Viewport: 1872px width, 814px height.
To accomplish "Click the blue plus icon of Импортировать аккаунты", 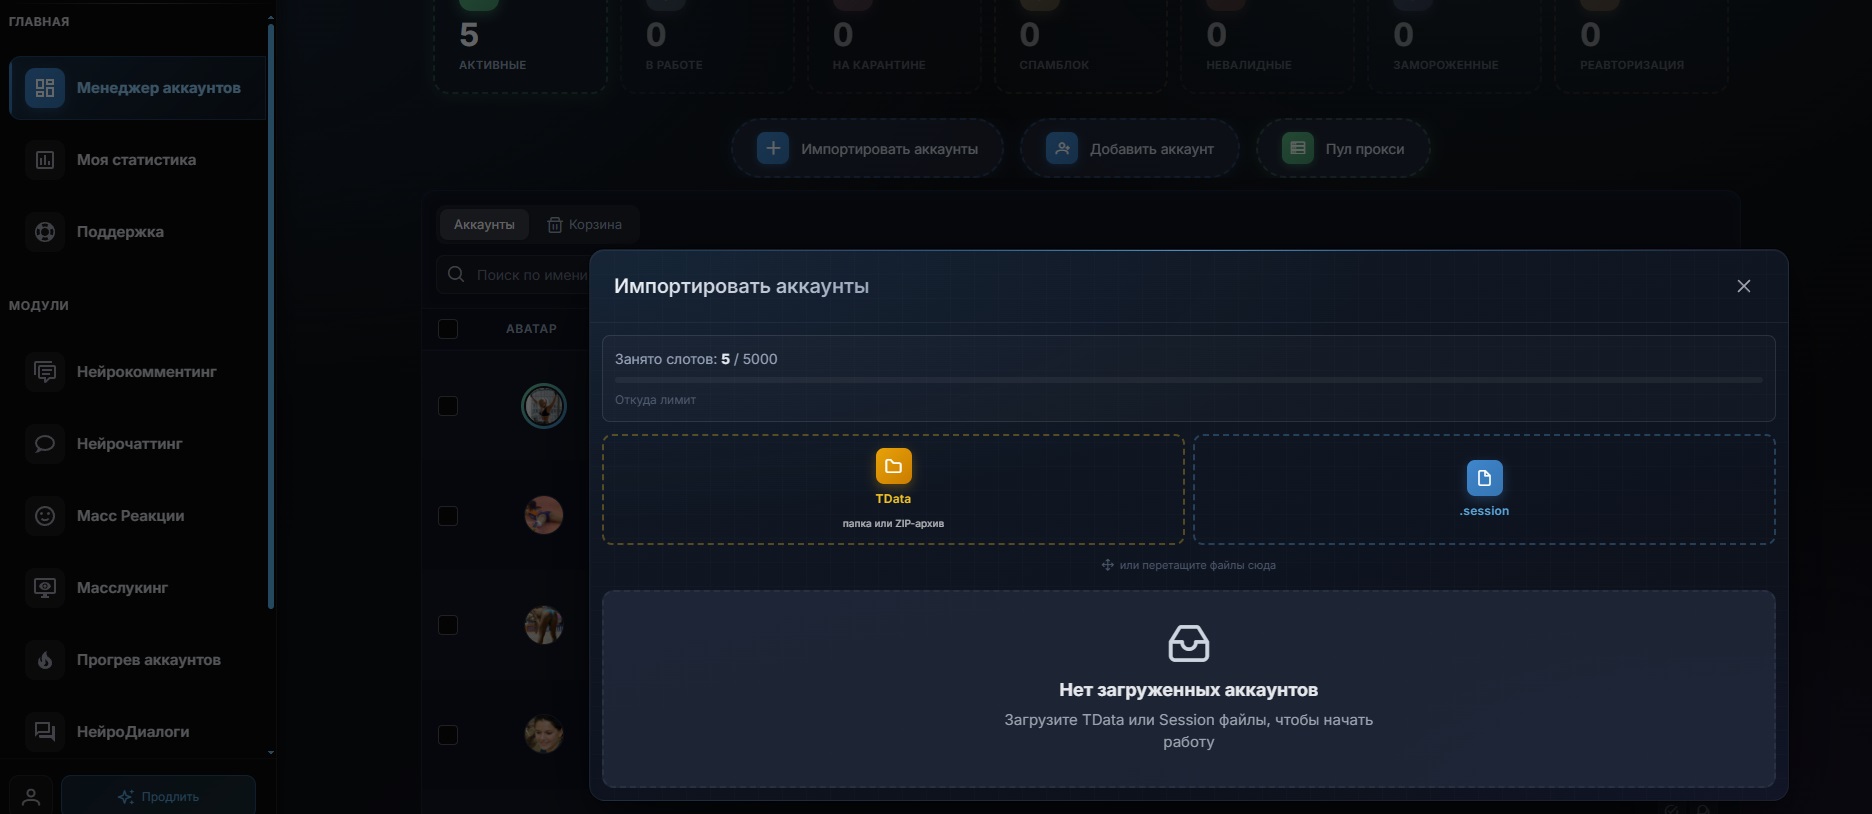I will [773, 149].
